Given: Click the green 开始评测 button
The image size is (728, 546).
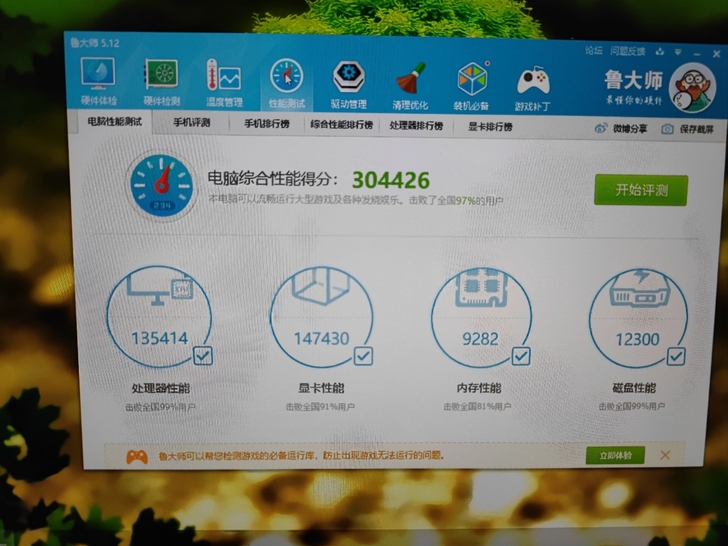Looking at the screenshot, I should pyautogui.click(x=641, y=190).
